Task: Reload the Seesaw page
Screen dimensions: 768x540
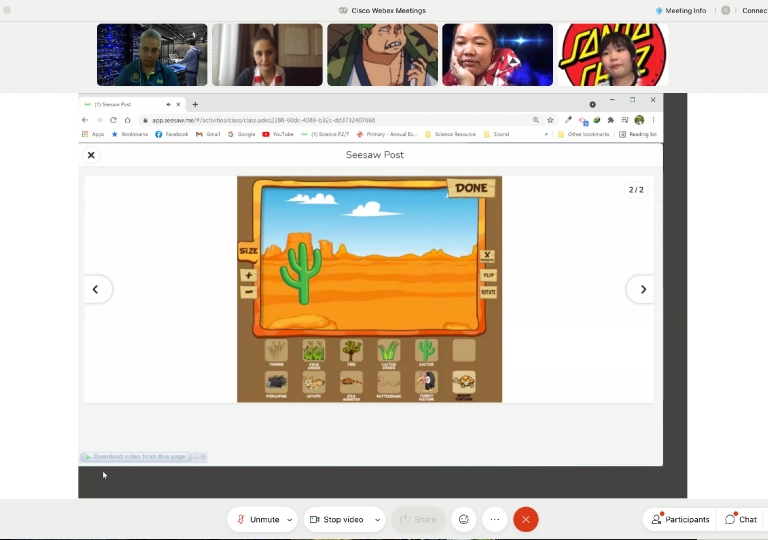Action: (x=113, y=120)
